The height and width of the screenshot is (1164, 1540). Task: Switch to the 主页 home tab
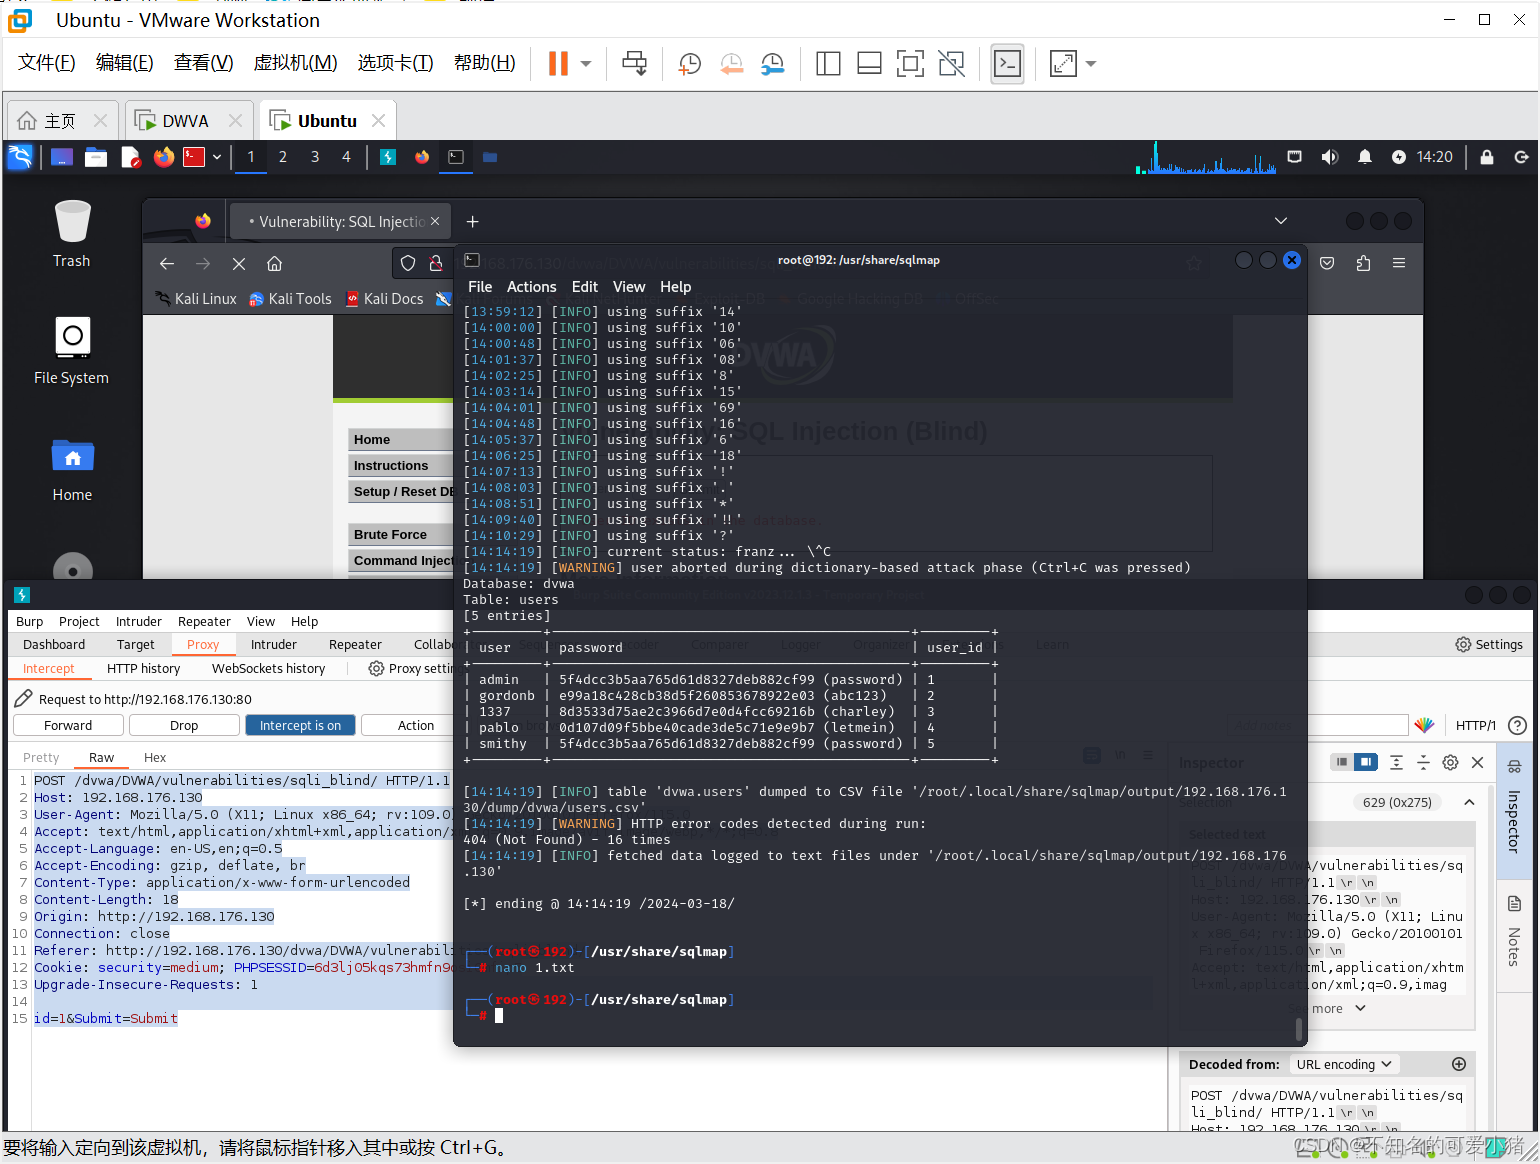(60, 121)
